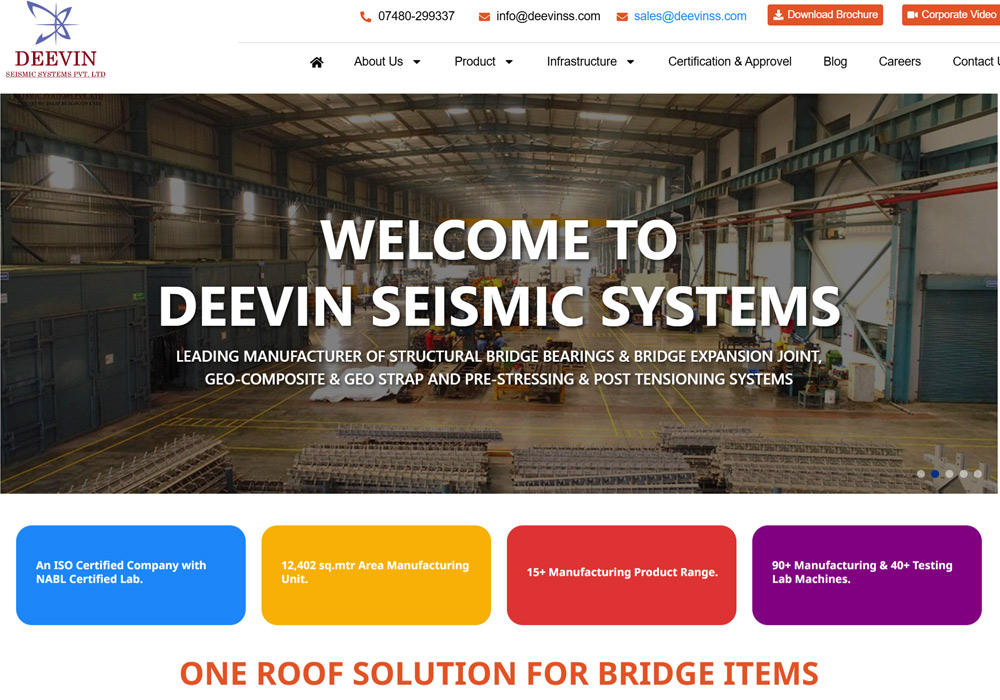Select the third carousel slide dot
1000x700 pixels.
pyautogui.click(x=949, y=474)
